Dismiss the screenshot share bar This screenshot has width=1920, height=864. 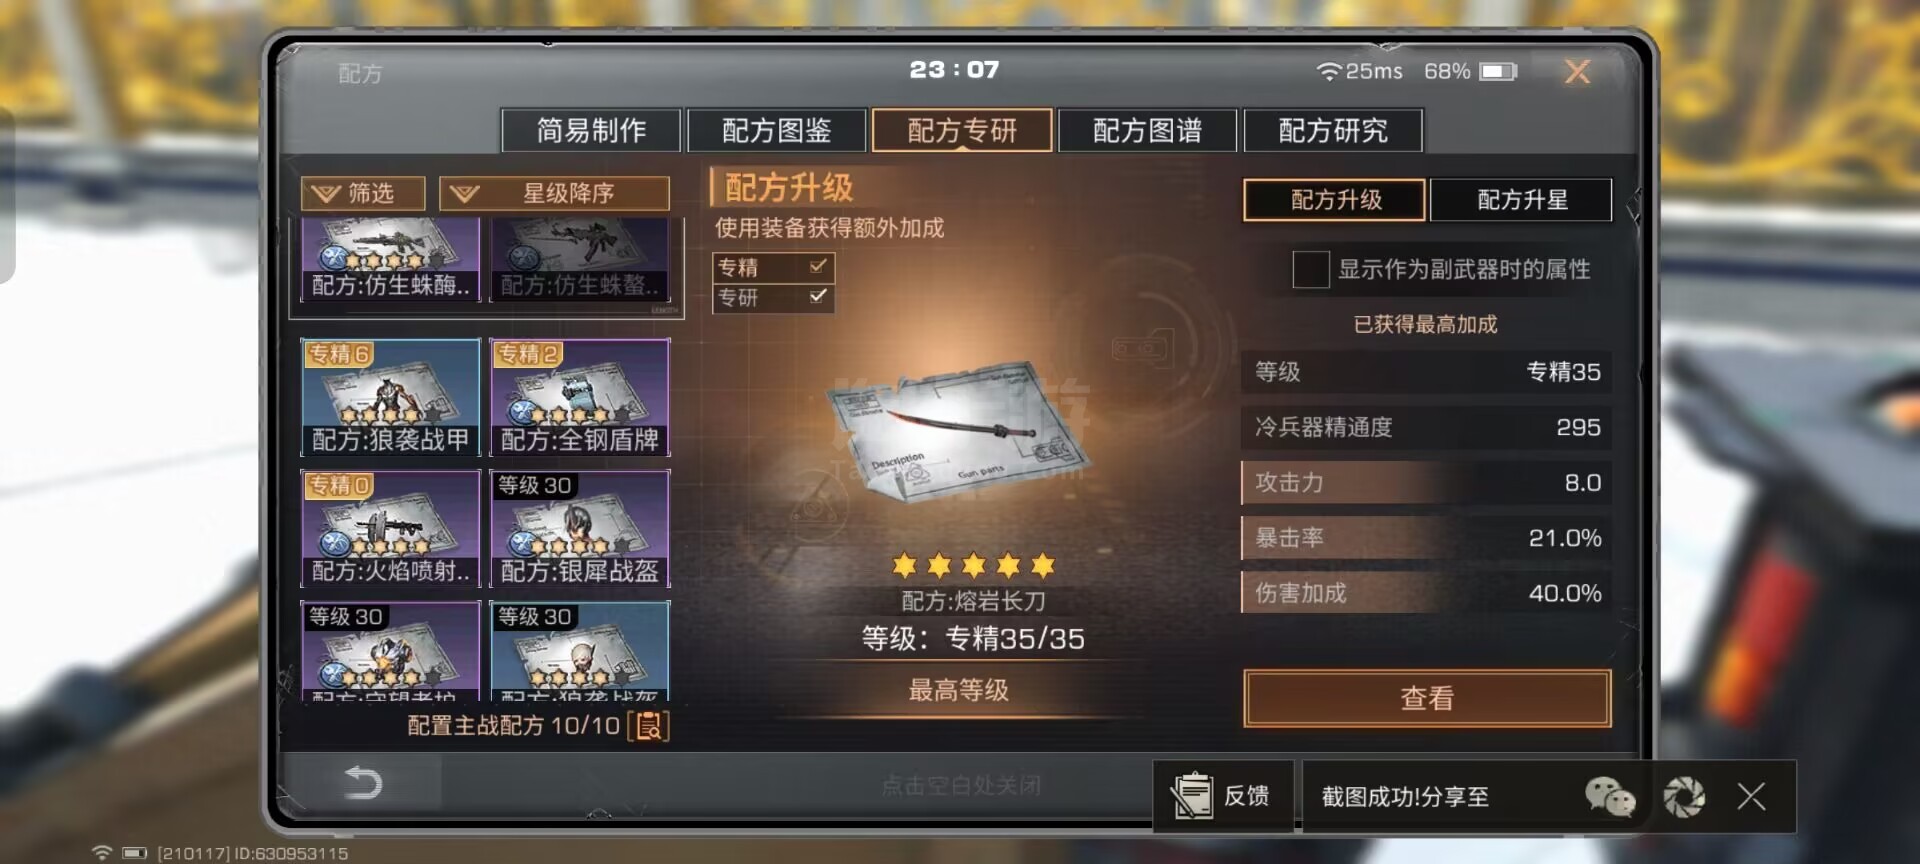click(1751, 796)
